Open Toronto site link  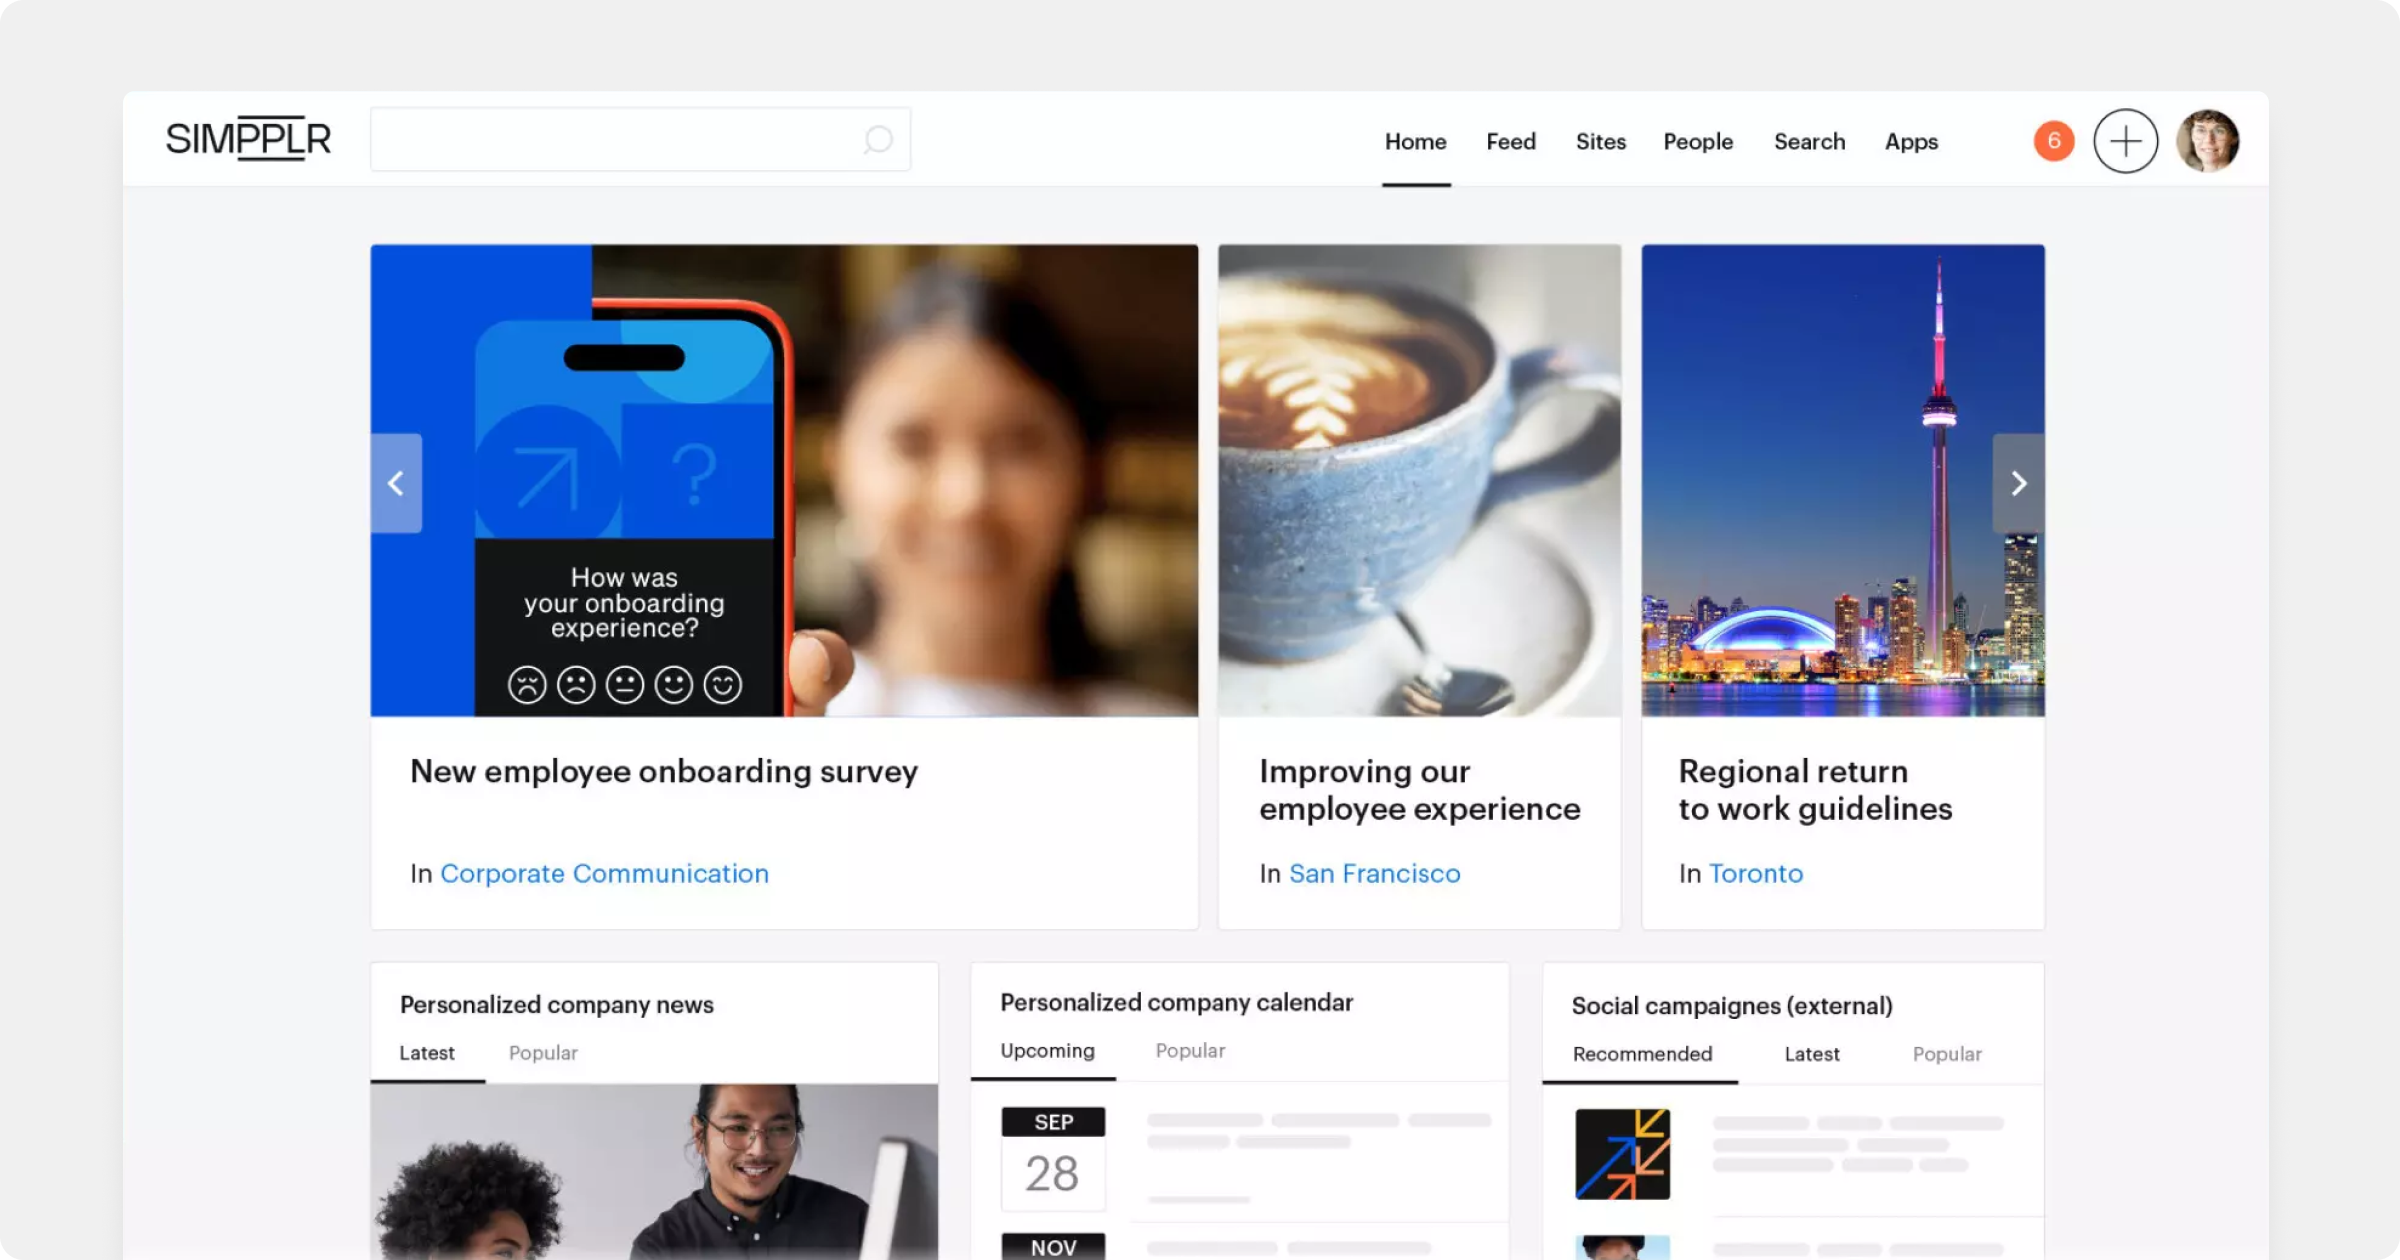pyautogui.click(x=1756, y=873)
